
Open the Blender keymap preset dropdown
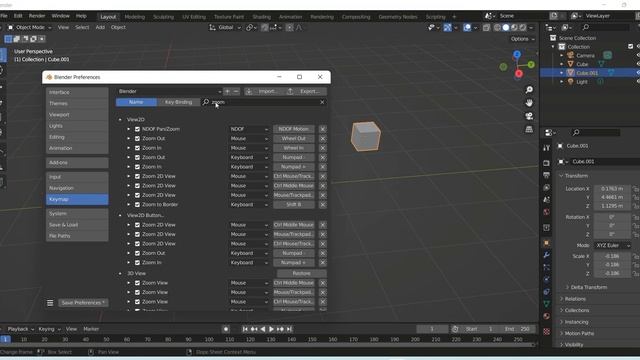tap(169, 91)
